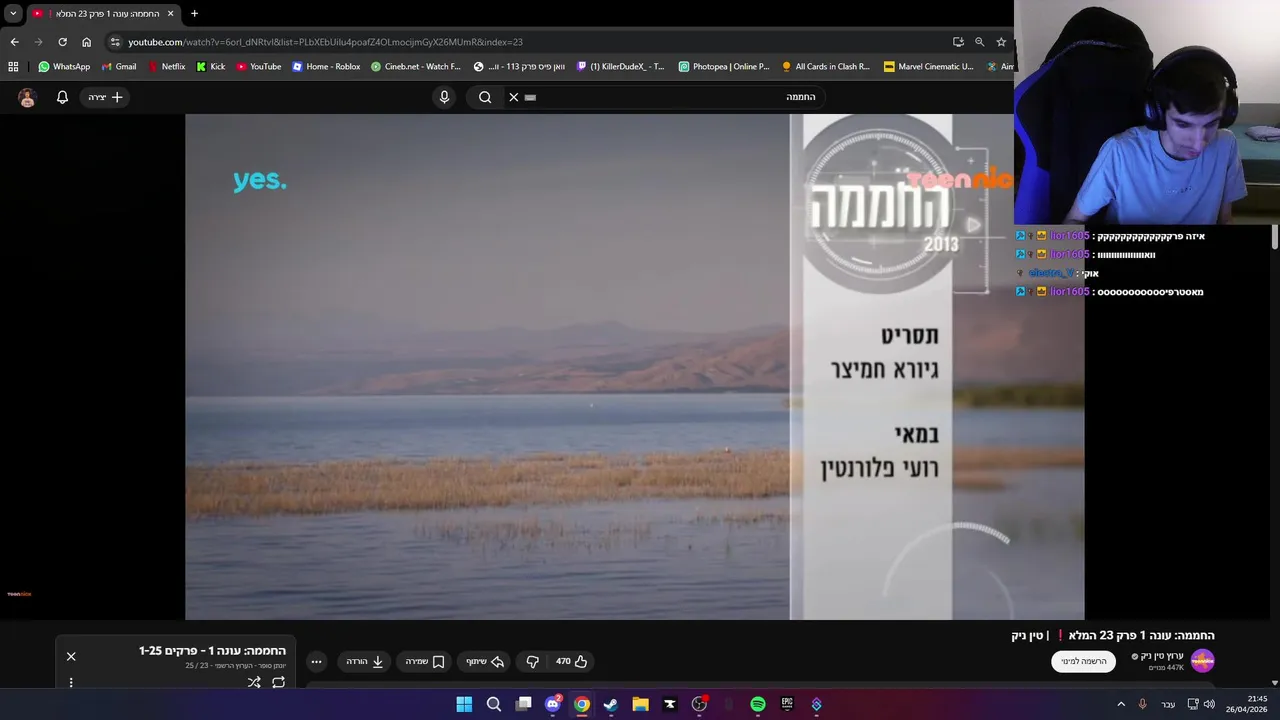The width and height of the screenshot is (1280, 720).
Task: Open the Kick bookmark
Action: click(x=211, y=67)
